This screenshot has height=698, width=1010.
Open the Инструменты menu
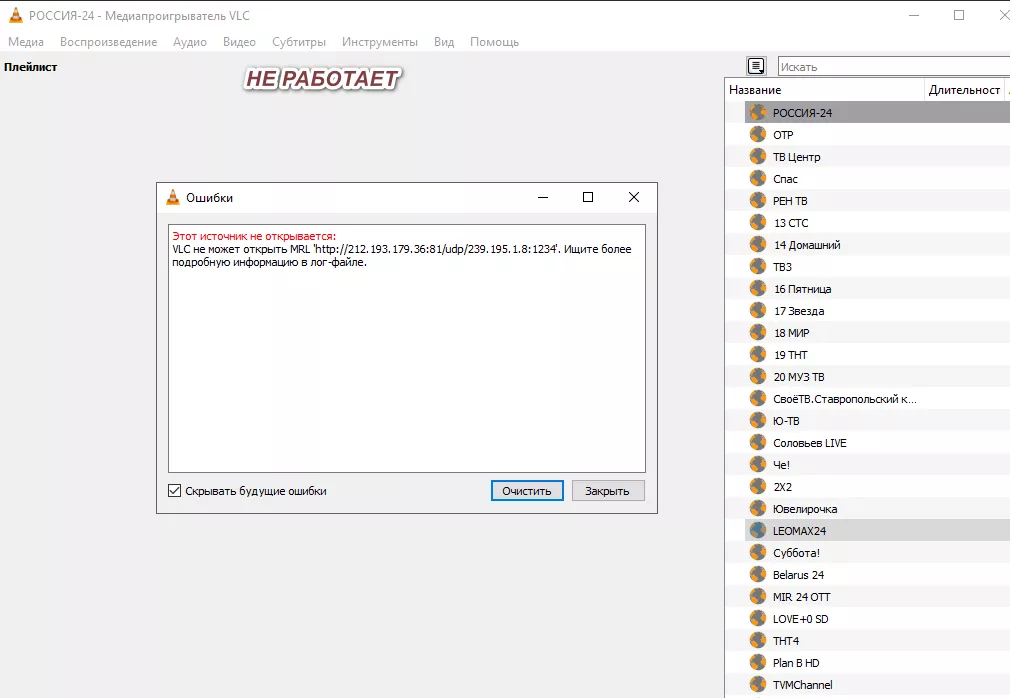click(380, 42)
